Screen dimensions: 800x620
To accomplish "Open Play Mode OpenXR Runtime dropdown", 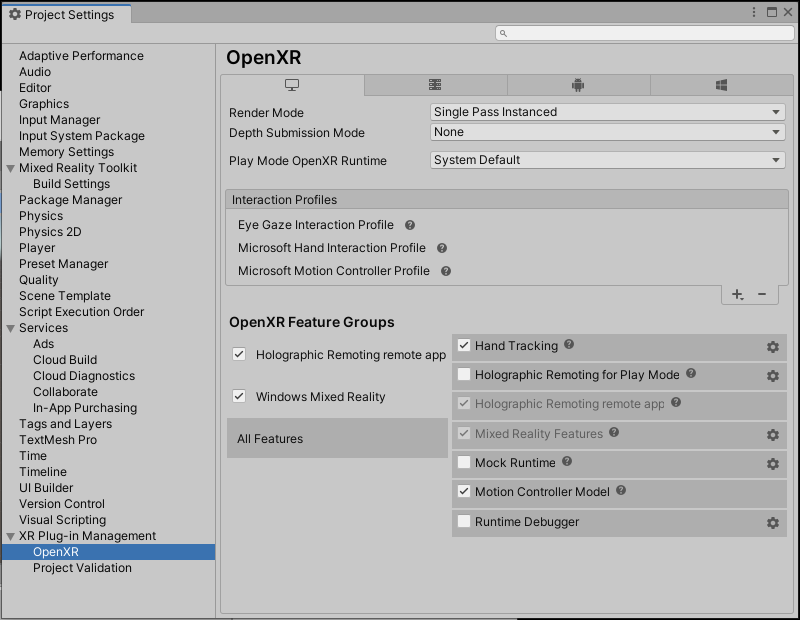I will point(607,160).
